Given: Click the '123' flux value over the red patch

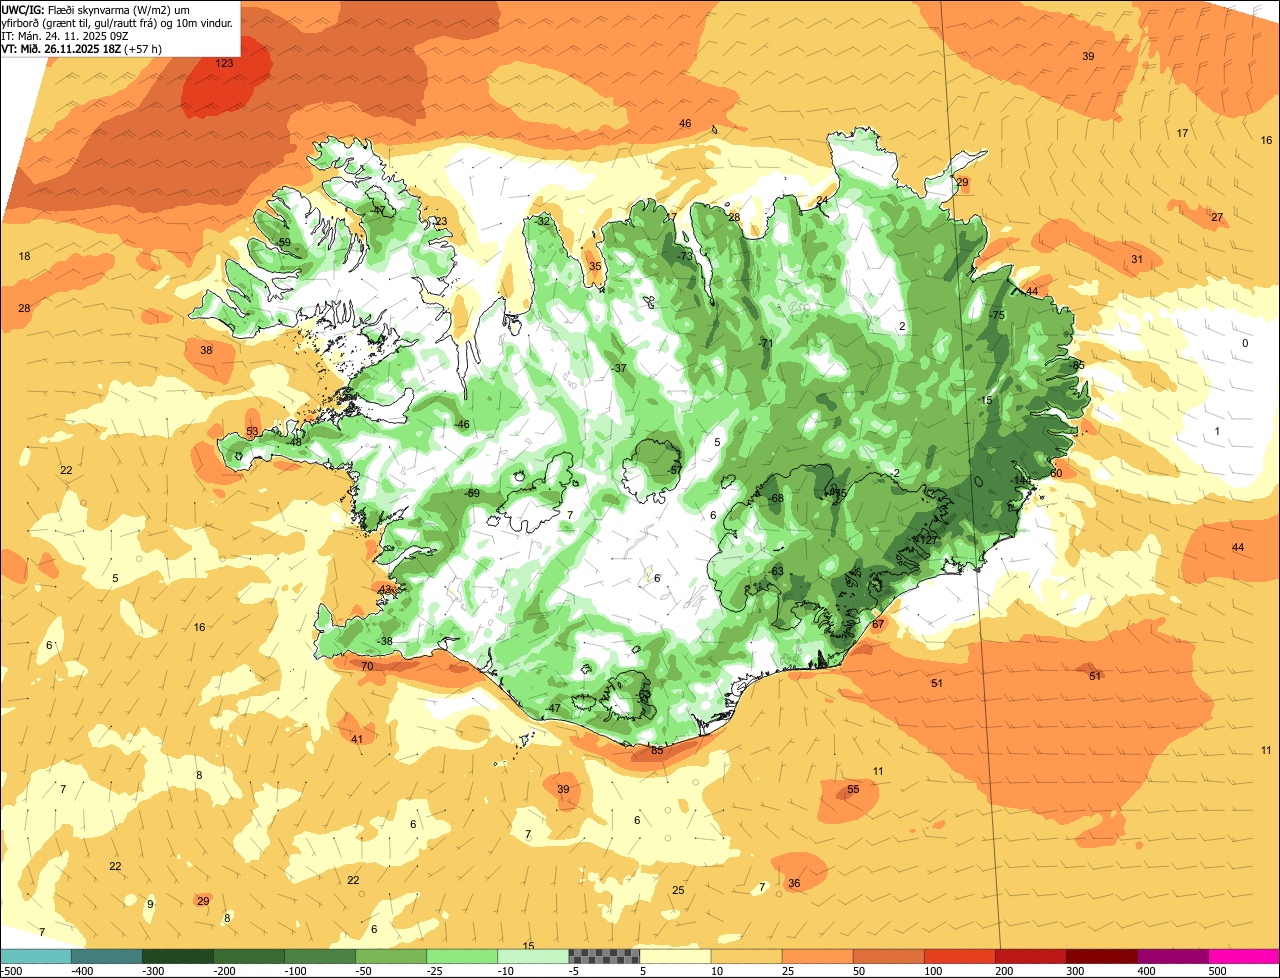Looking at the screenshot, I should tap(225, 63).
